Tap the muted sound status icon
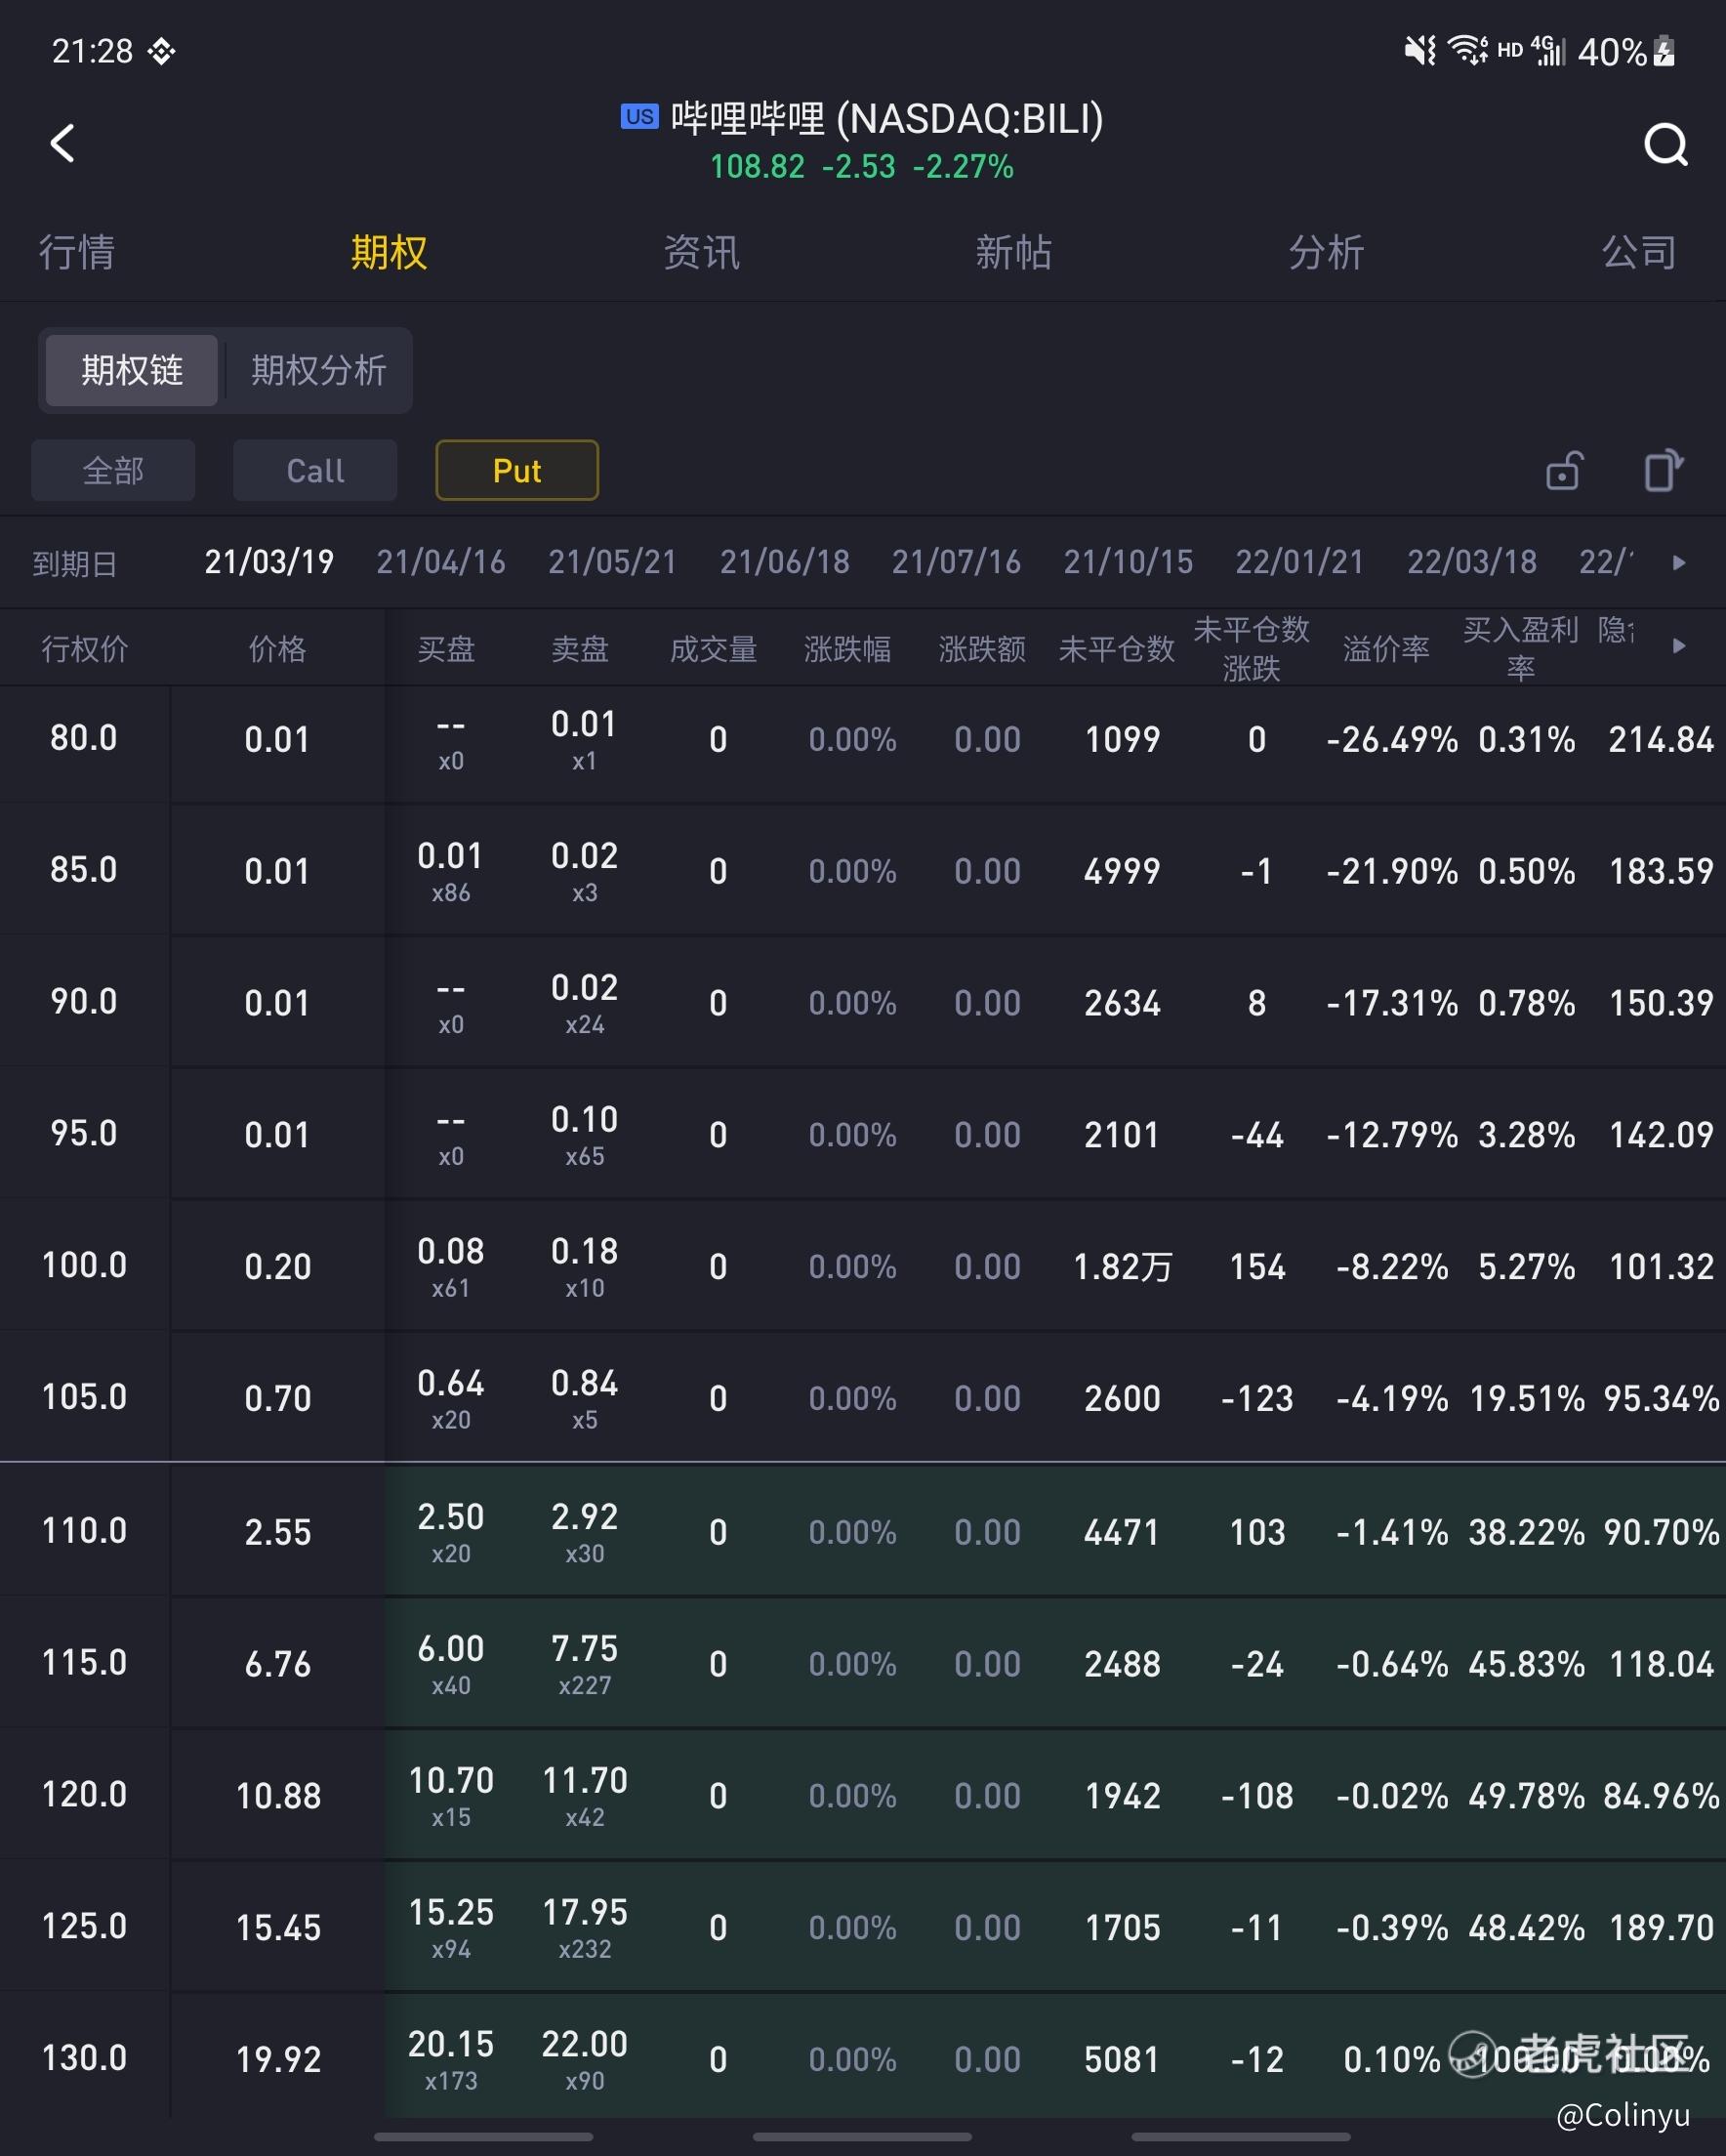Image resolution: width=1726 pixels, height=2156 pixels. (x=1420, y=49)
